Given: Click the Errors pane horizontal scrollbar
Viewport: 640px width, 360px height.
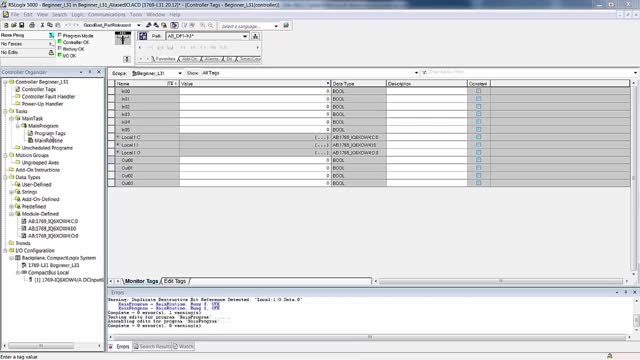Looking at the screenshot, I should [369, 337].
